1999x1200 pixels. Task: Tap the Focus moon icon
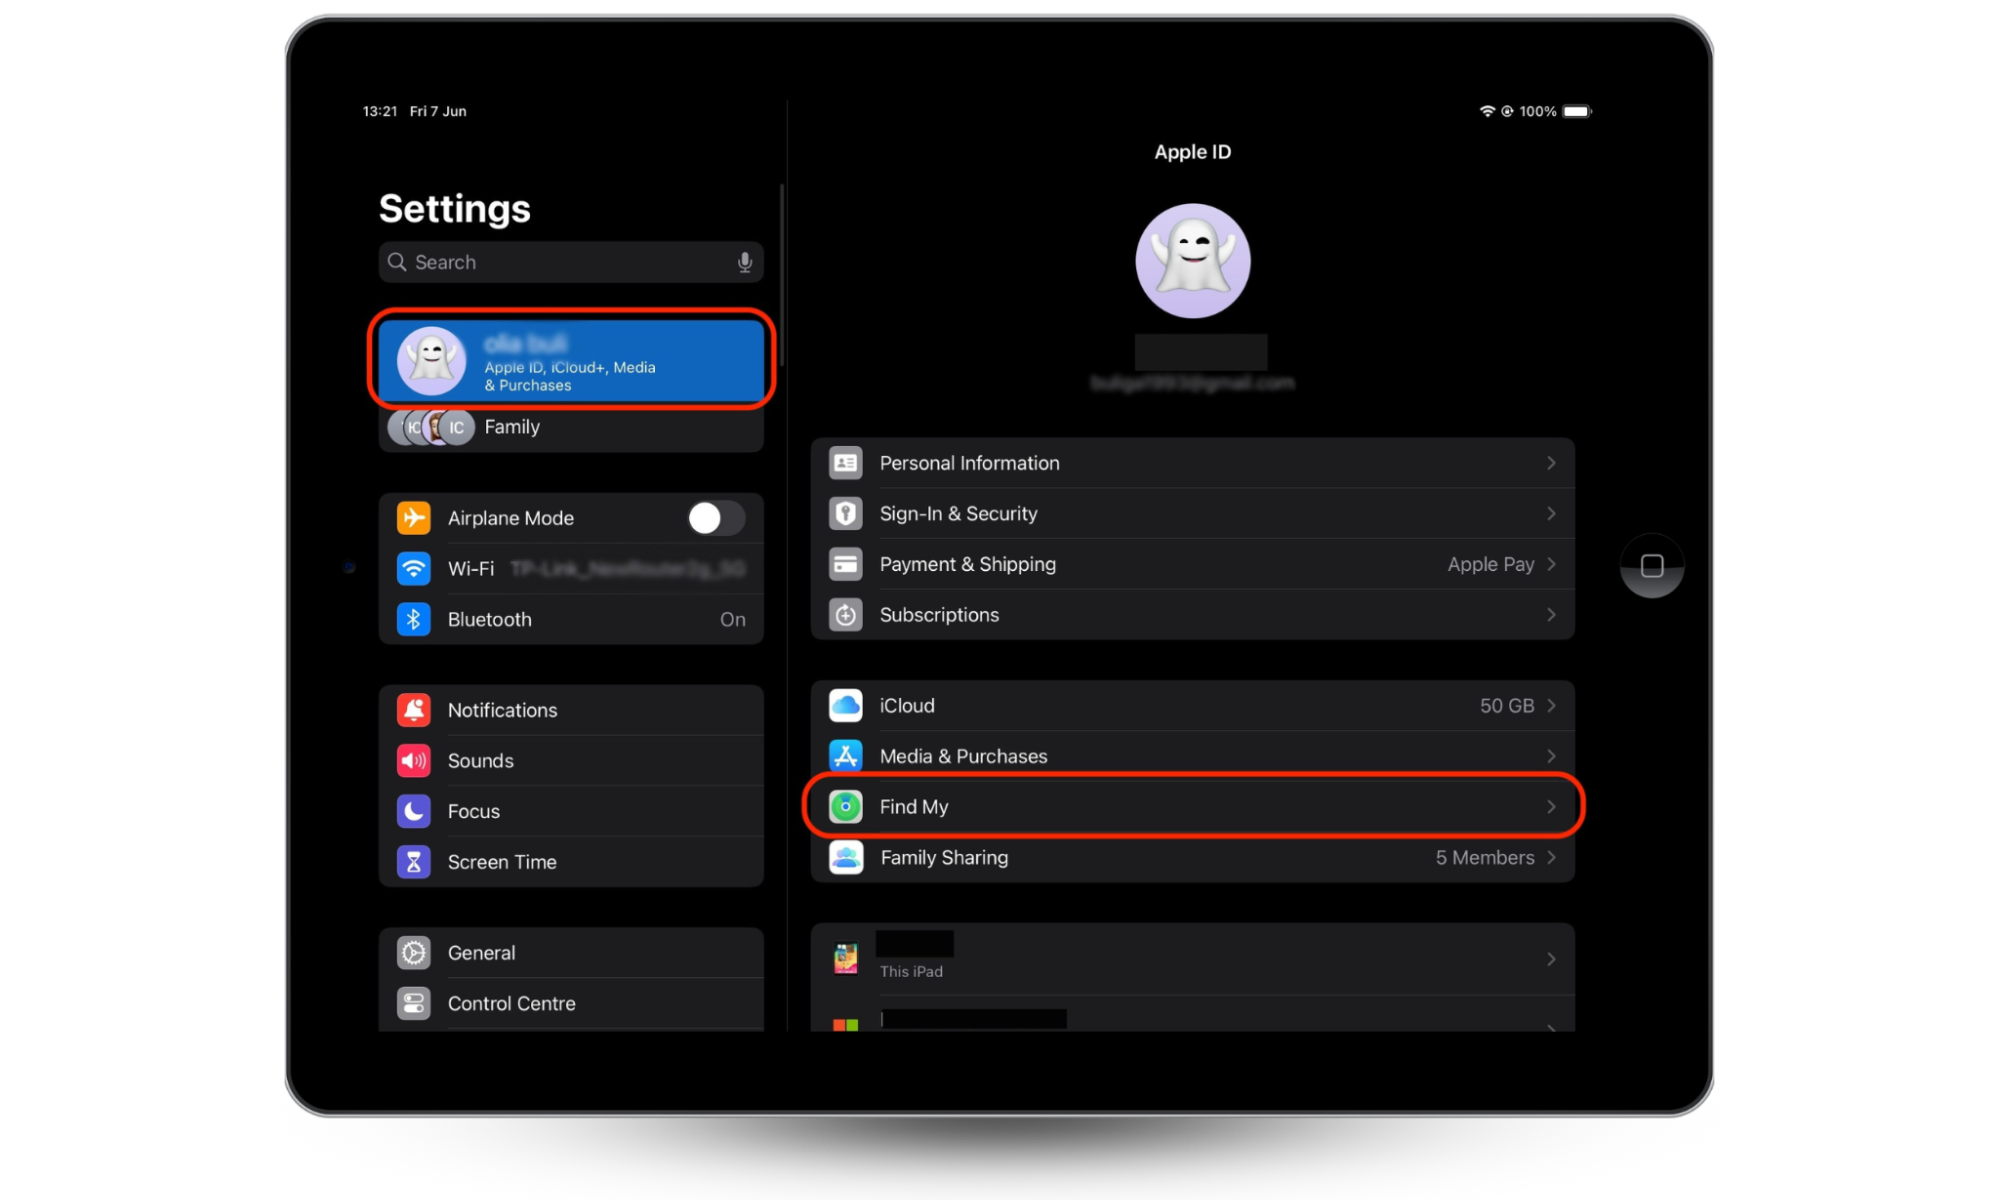tap(413, 811)
